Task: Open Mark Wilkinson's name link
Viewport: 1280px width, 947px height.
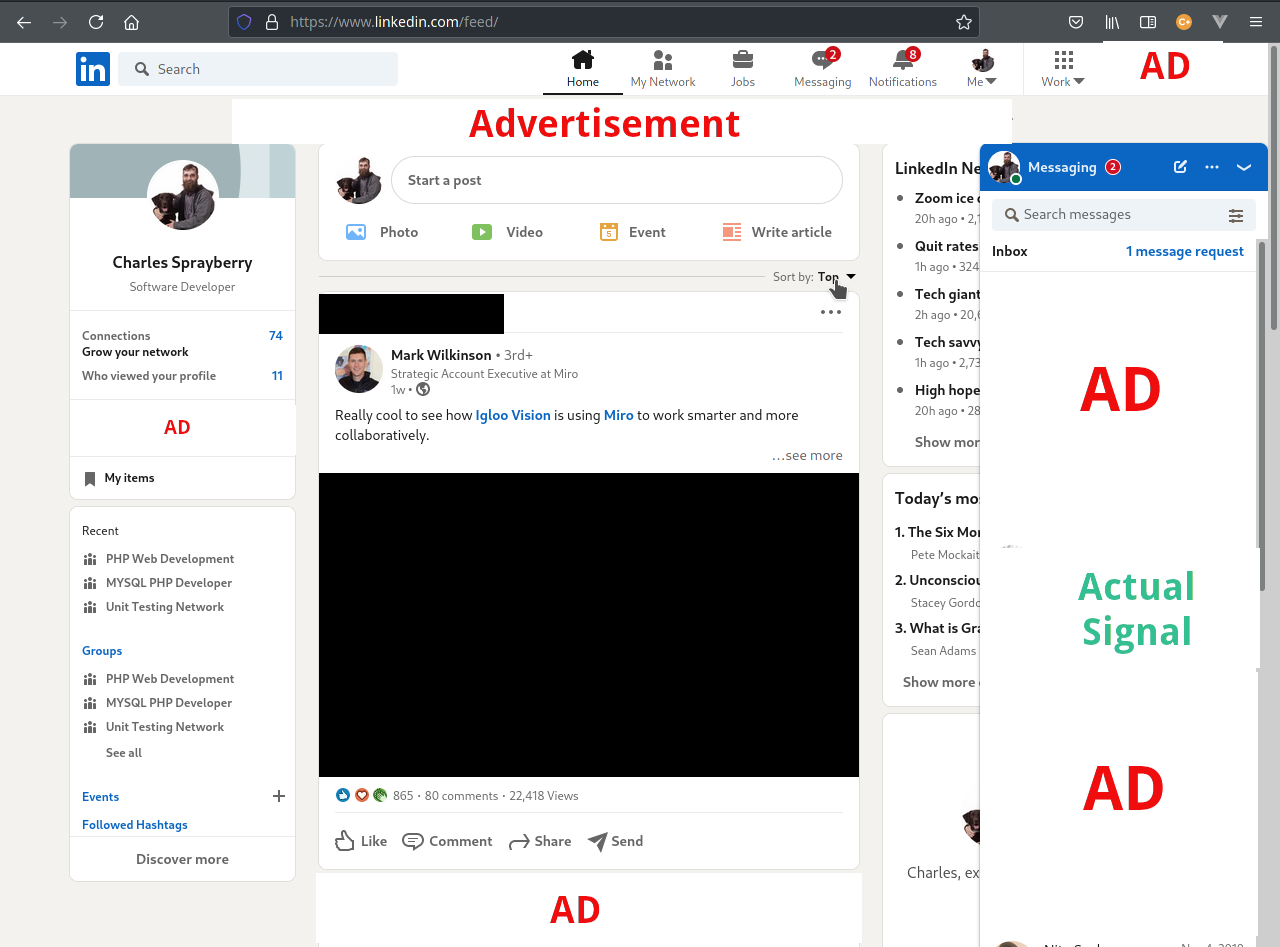Action: pos(441,355)
